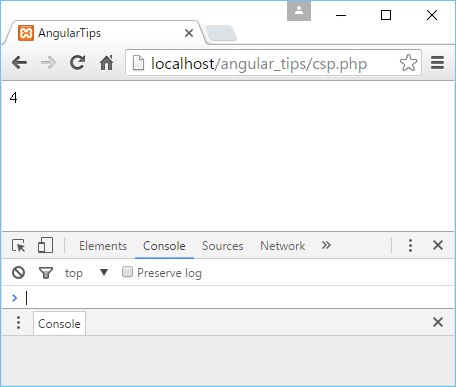Open DevTools customize menu
The width and height of the screenshot is (456, 387).
point(410,245)
